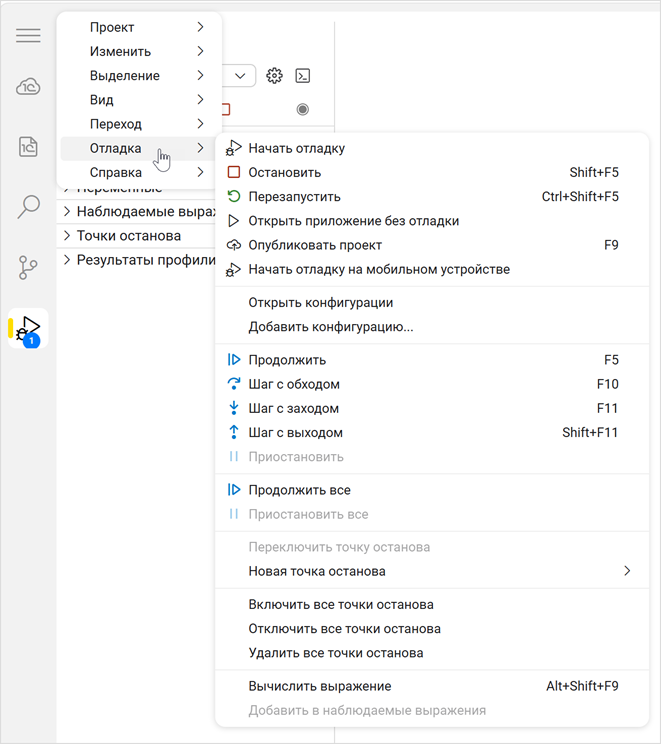Choose Начать отладку from the menu
This screenshot has width=661, height=744.
tap(432, 148)
